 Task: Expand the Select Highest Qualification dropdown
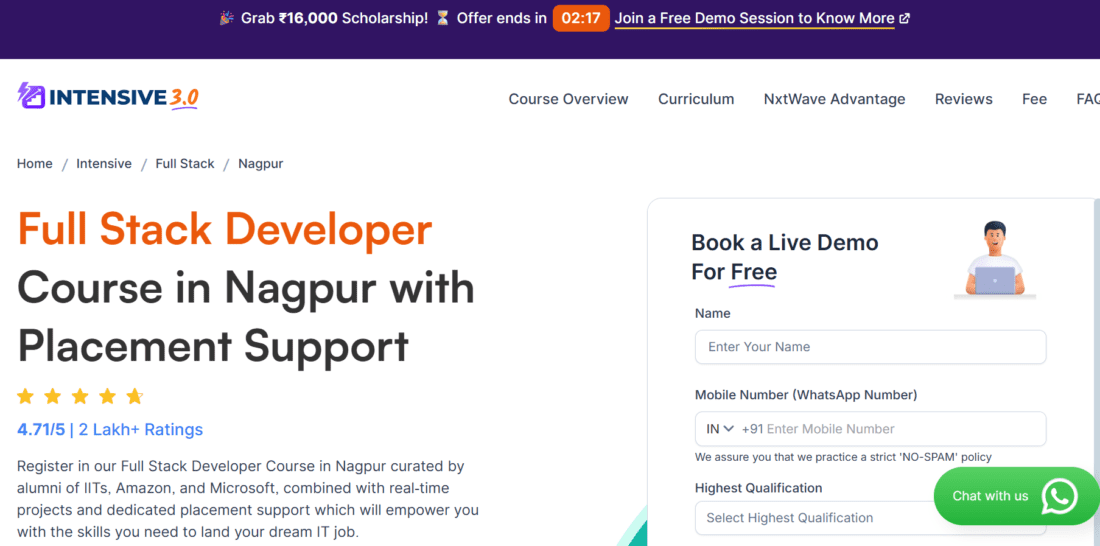tap(870, 518)
